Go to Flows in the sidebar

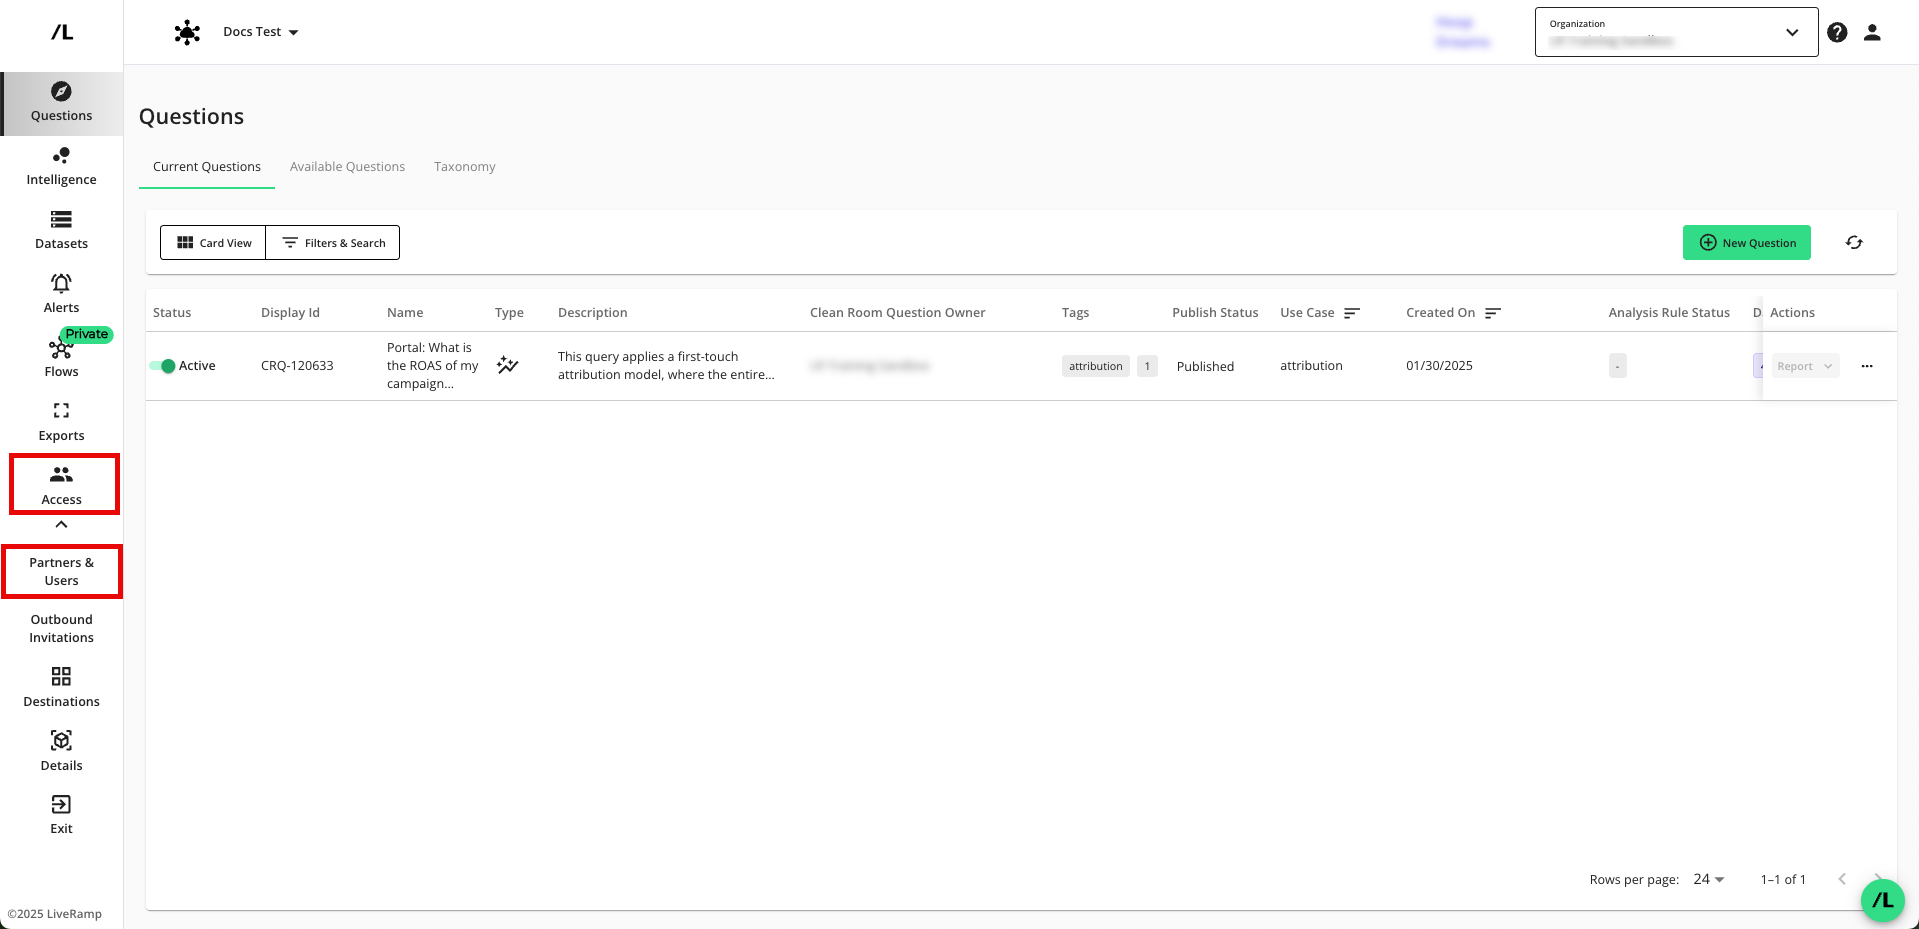pyautogui.click(x=61, y=358)
